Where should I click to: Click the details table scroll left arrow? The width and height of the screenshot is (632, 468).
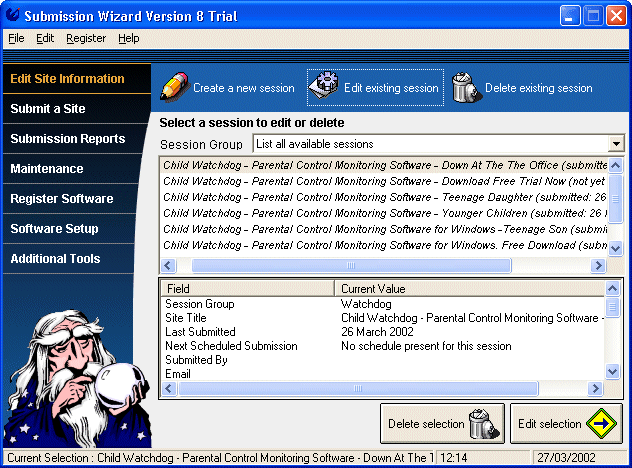tap(169, 389)
